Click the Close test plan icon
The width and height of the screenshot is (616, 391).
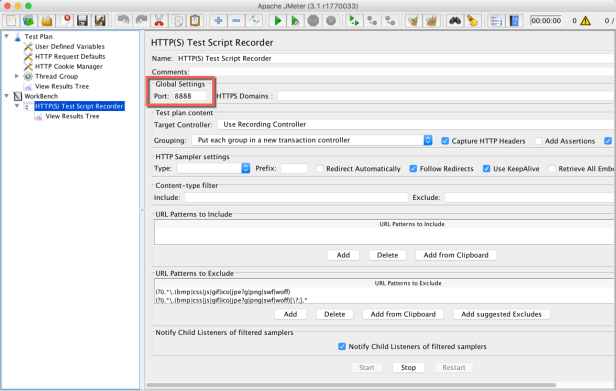coord(65,20)
